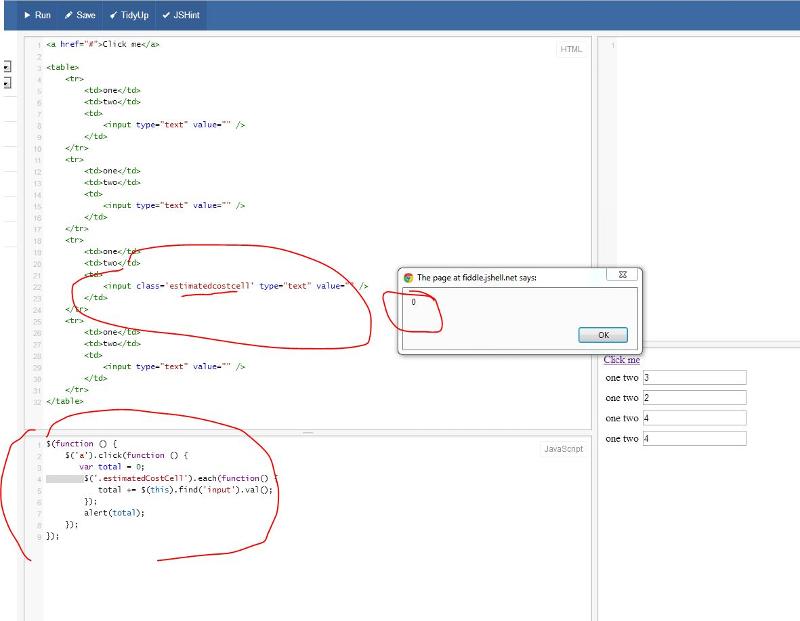Select the JavaScript panel label
The height and width of the screenshot is (621, 800).
tap(562, 448)
